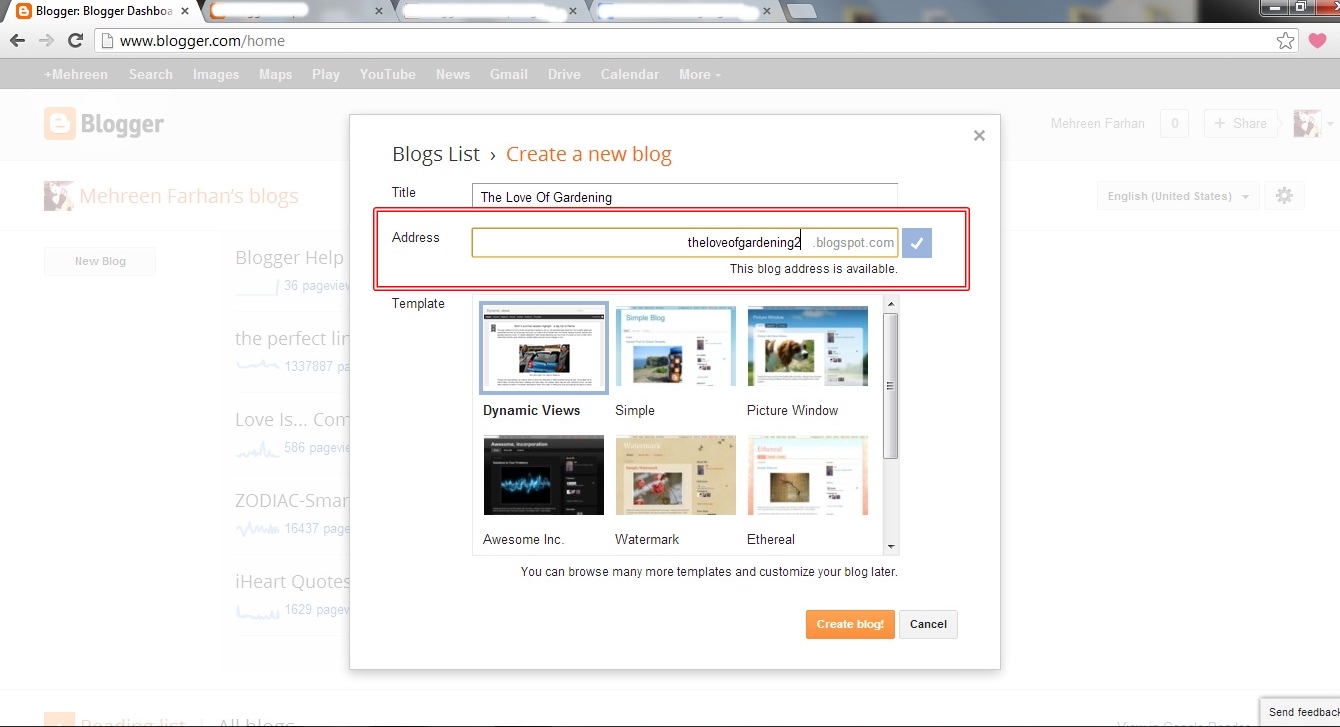
Task: Click the browser back arrow
Action: [17, 40]
